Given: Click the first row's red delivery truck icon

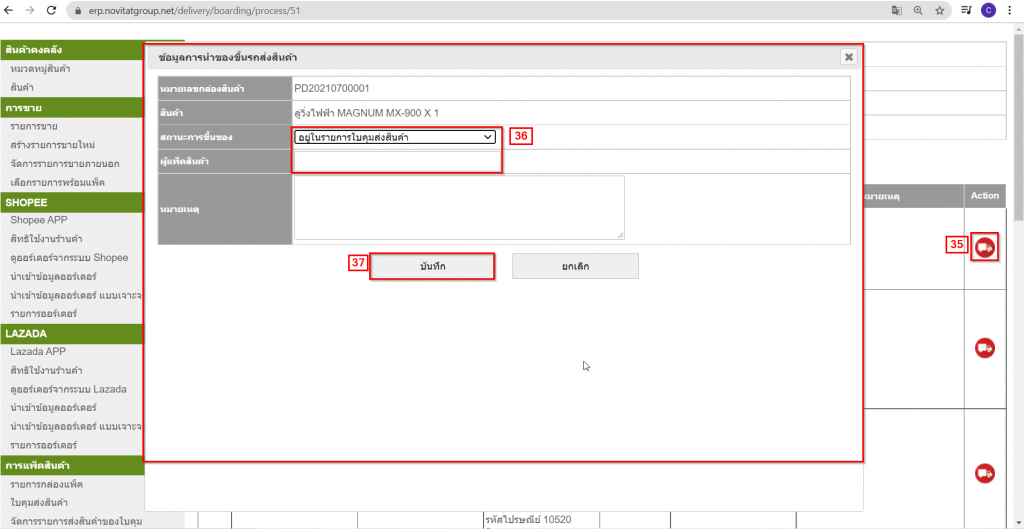Looking at the screenshot, I should pos(984,248).
